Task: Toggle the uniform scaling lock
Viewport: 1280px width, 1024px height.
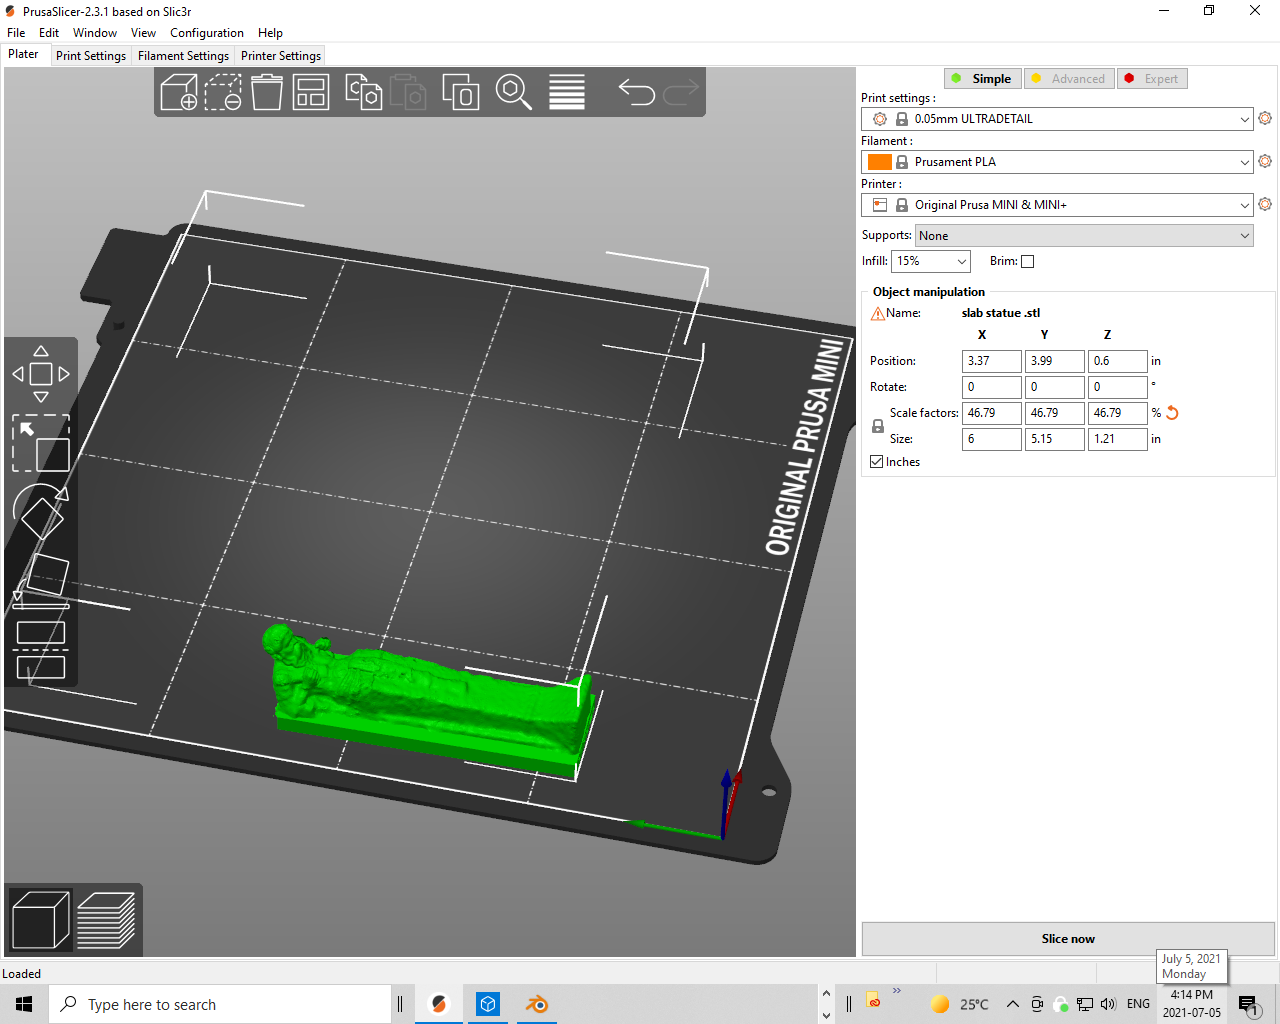Action: [x=877, y=425]
